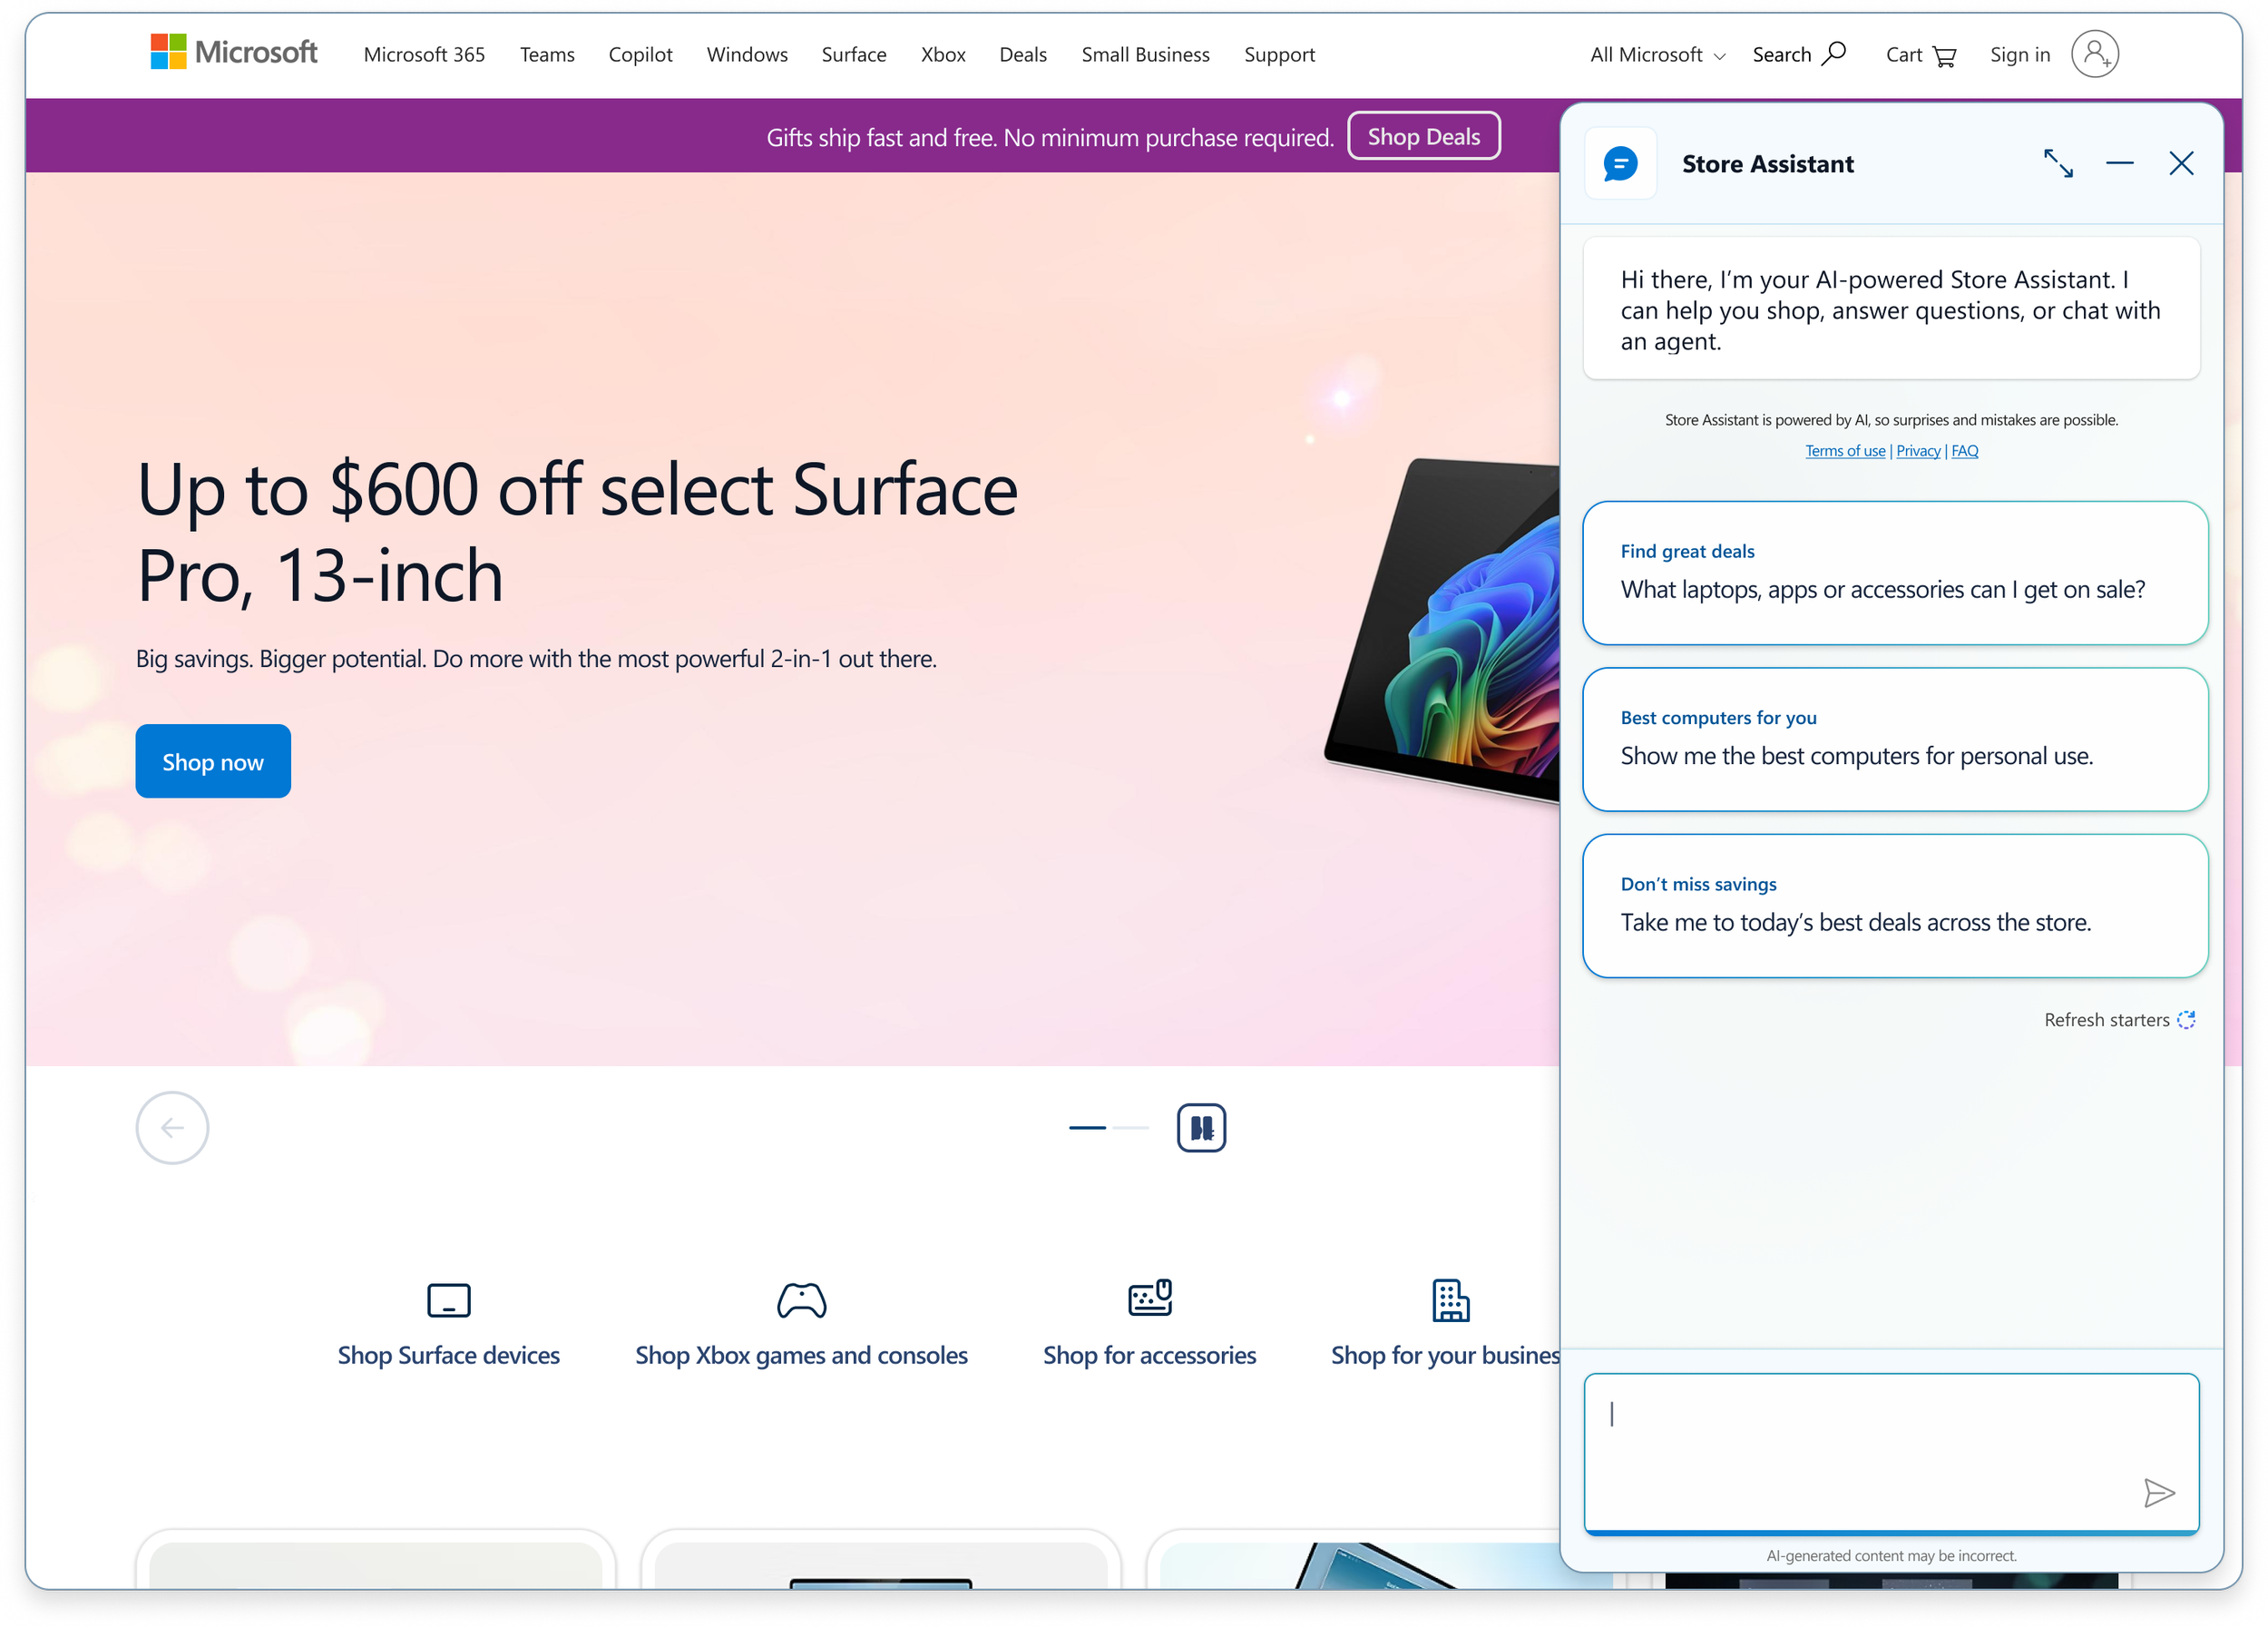This screenshot has height=1627, width=2268.
Task: Click the 'Big savings. Bigger potential.' subtitle text
Action: (536, 659)
